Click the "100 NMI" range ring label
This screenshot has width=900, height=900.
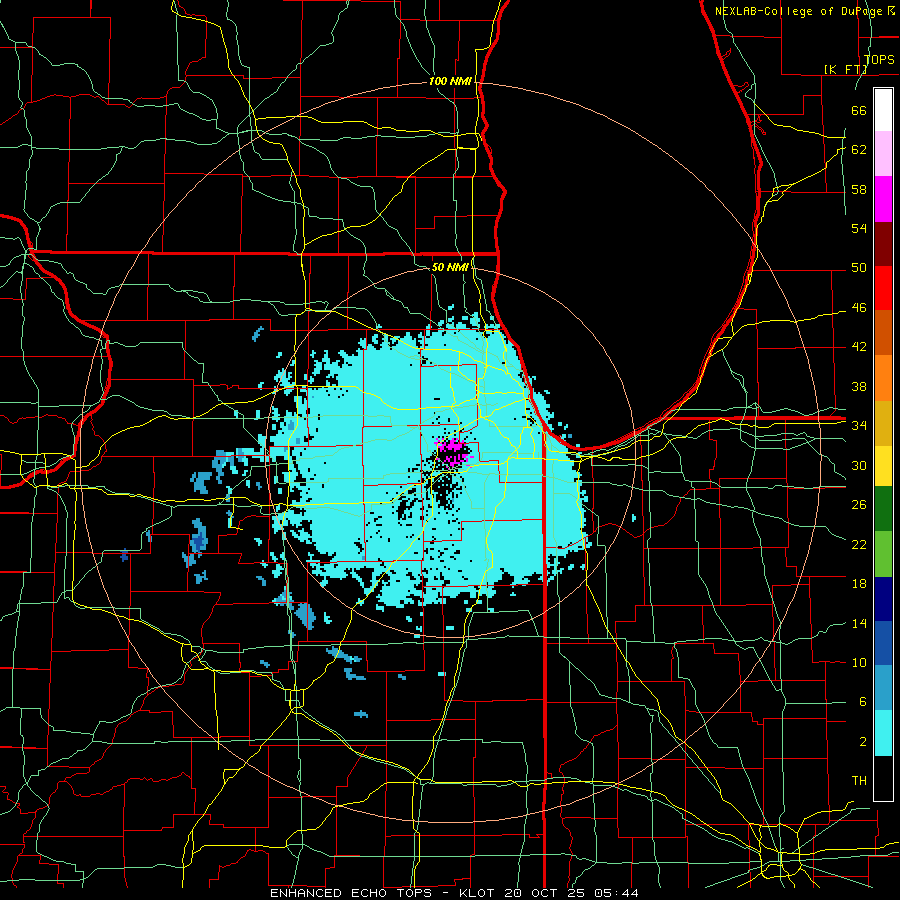(x=450, y=82)
